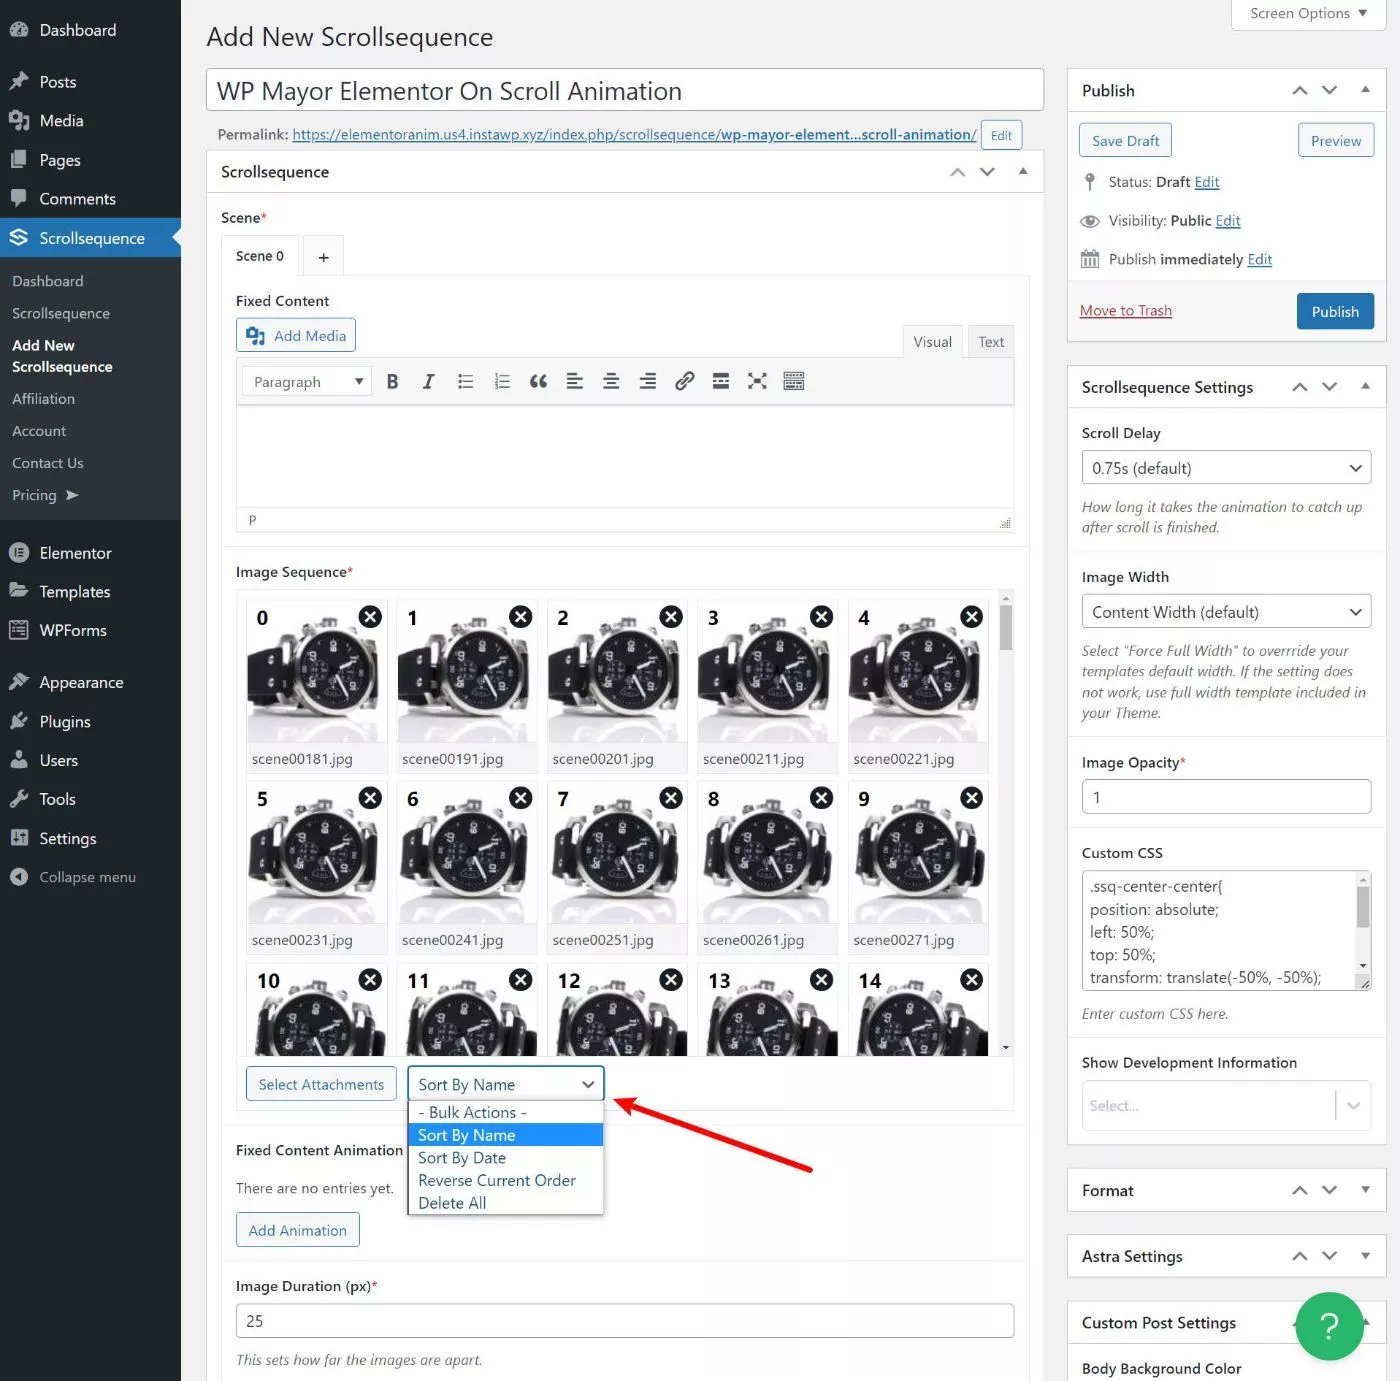Click the green help question mark

coord(1328,1326)
